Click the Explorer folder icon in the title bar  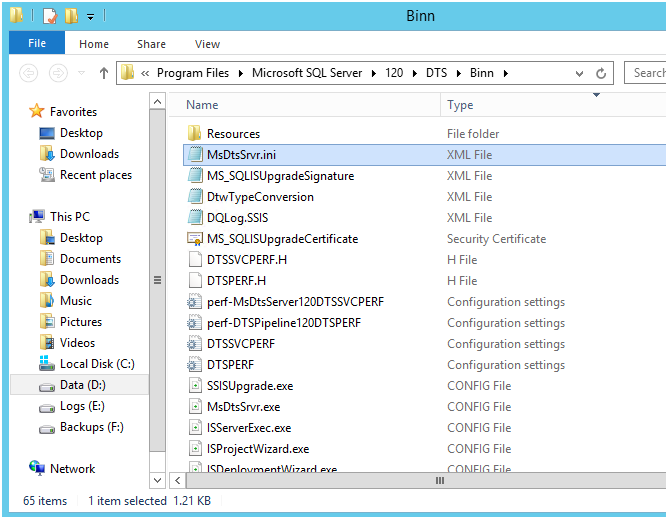(x=17, y=15)
